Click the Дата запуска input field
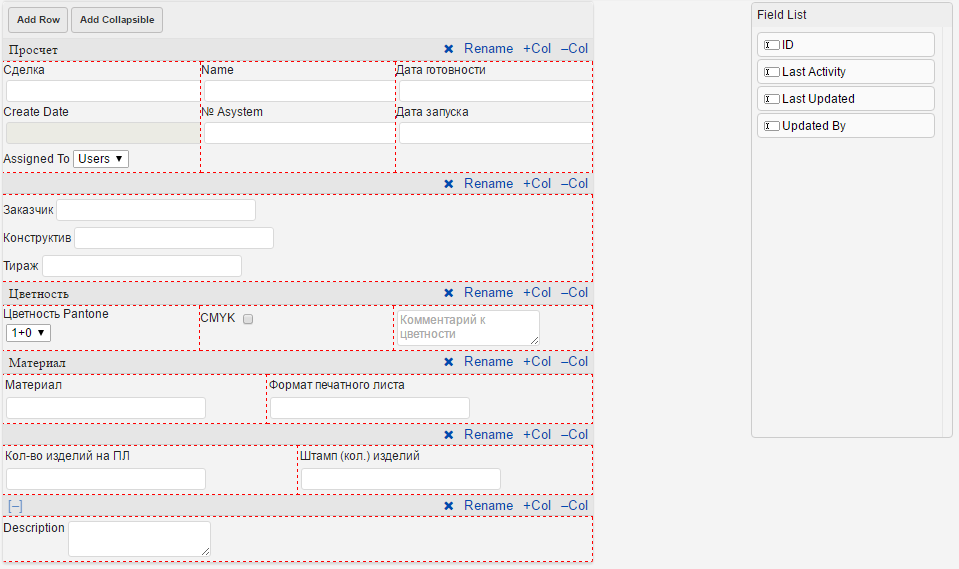Screen dimensions: 959x569 (495, 133)
